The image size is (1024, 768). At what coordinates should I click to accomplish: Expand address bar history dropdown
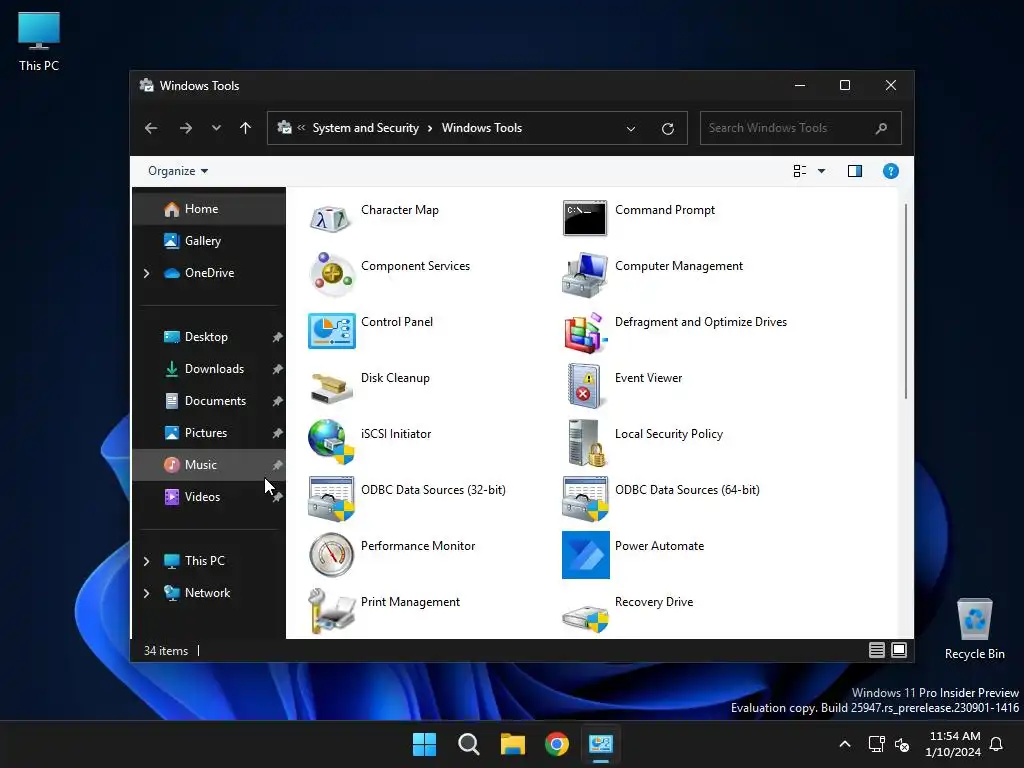coord(631,129)
